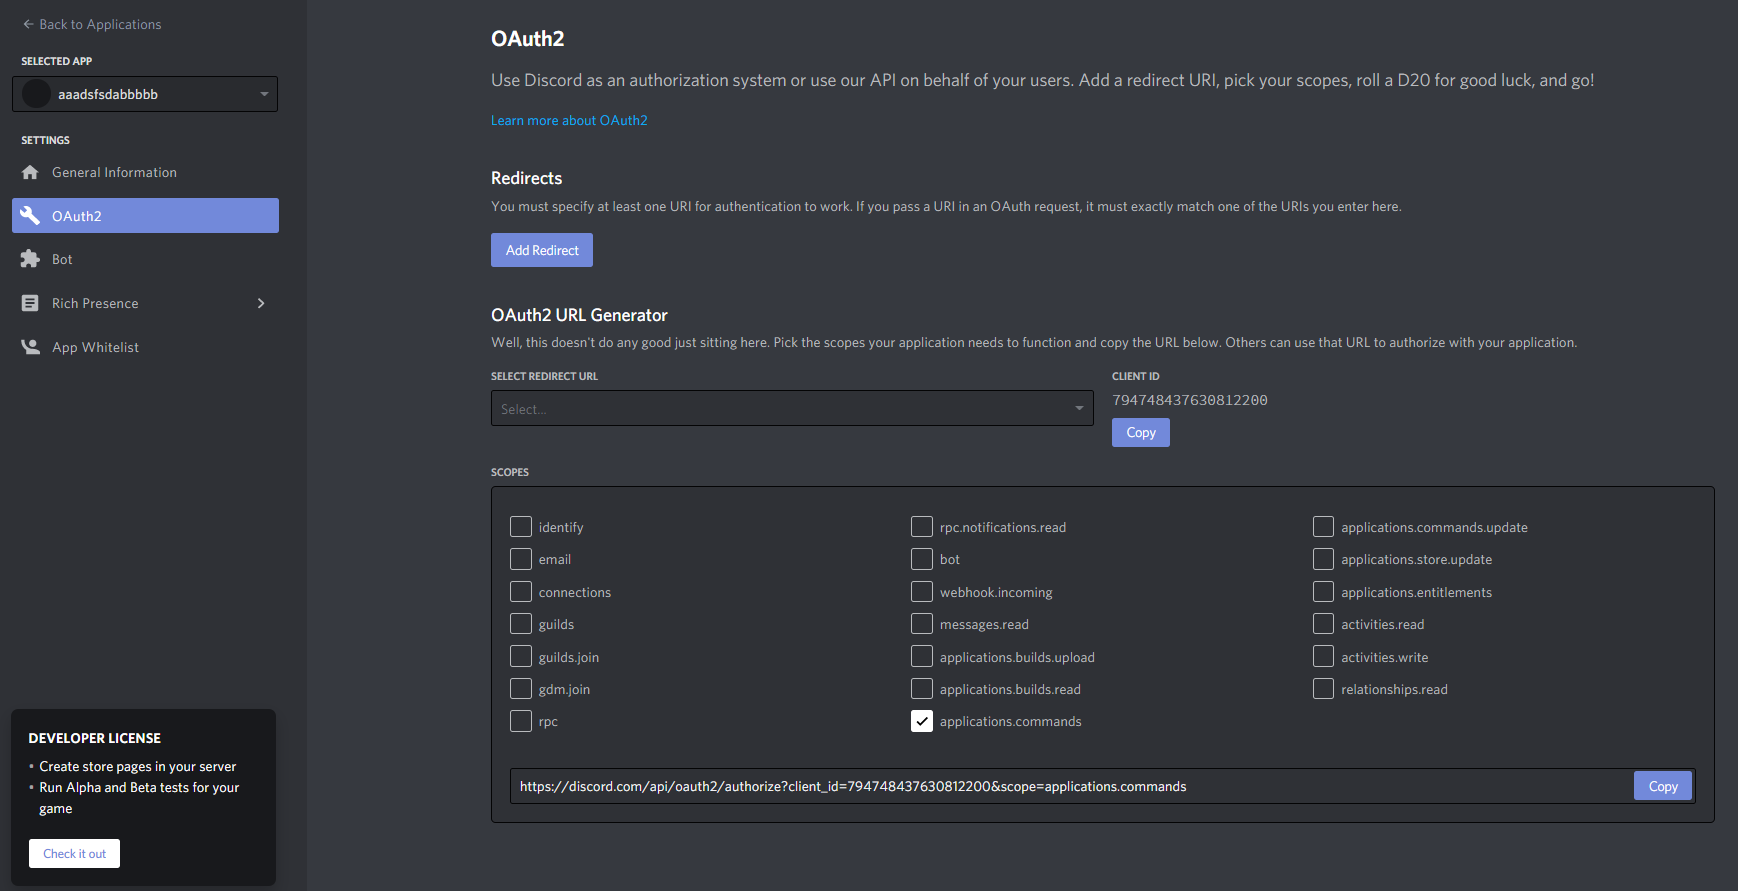
Task: Click the Redirects heading
Action: (527, 178)
